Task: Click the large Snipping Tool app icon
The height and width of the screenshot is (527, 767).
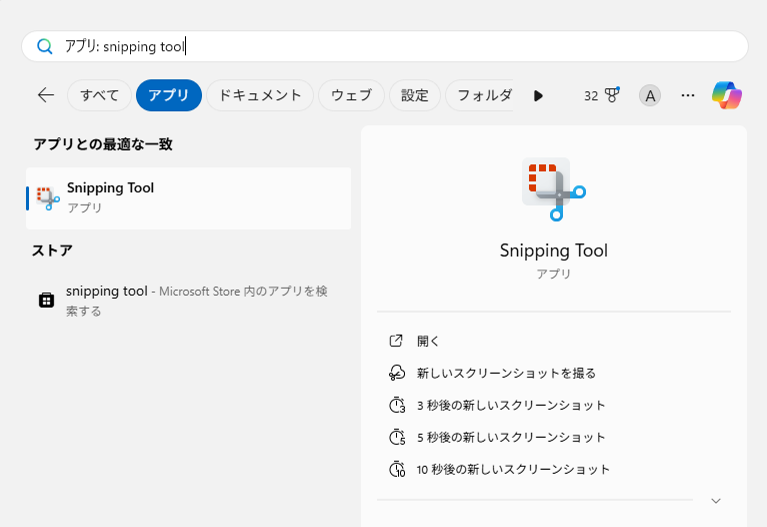Action: coord(553,188)
